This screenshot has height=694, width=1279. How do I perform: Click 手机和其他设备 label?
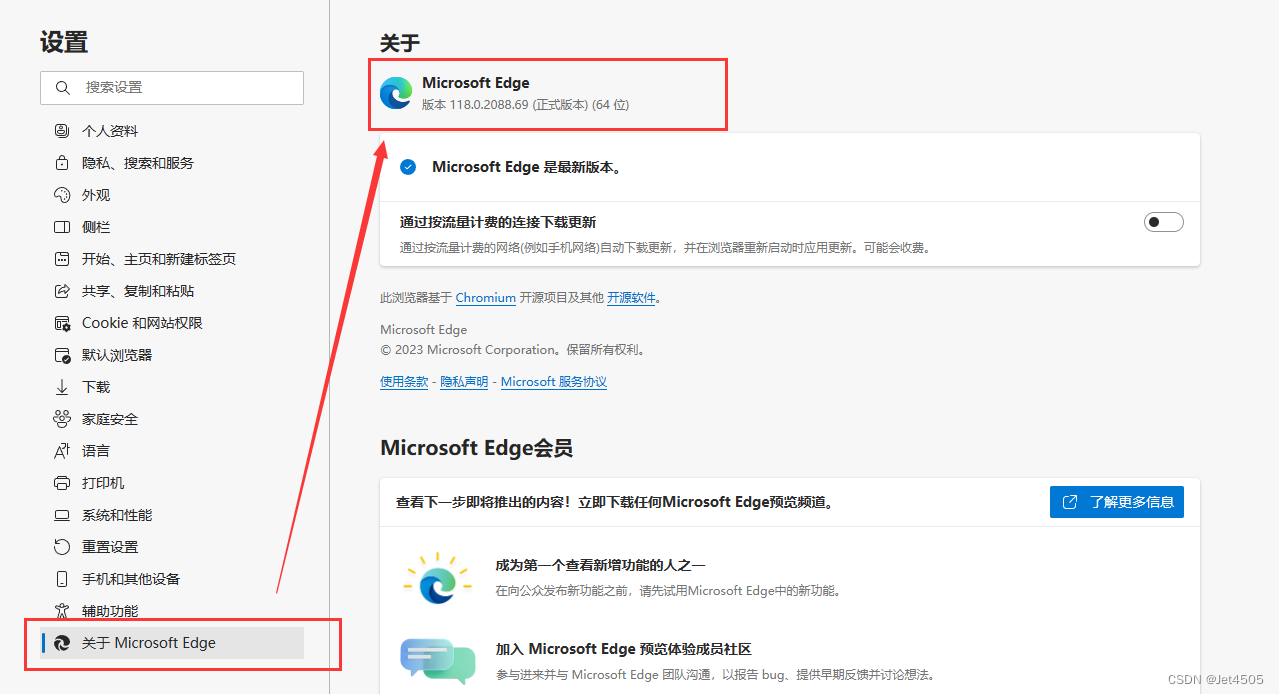pos(131,579)
